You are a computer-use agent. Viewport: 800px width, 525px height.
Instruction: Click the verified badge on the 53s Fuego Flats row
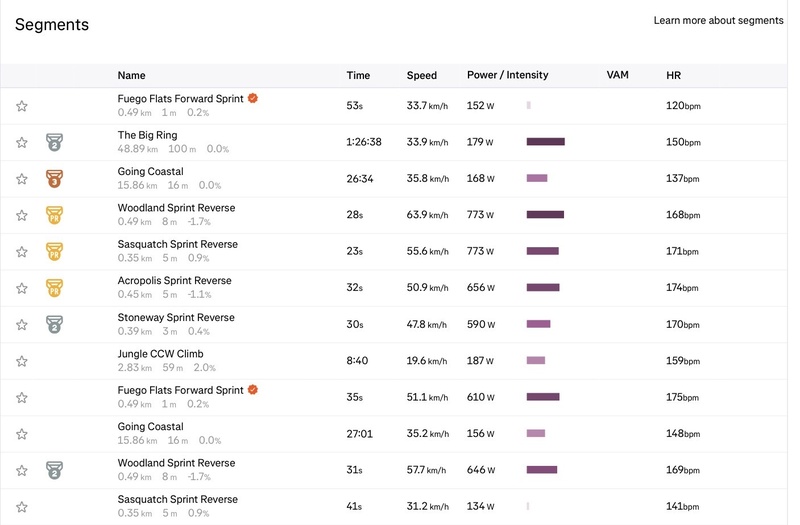click(x=253, y=98)
